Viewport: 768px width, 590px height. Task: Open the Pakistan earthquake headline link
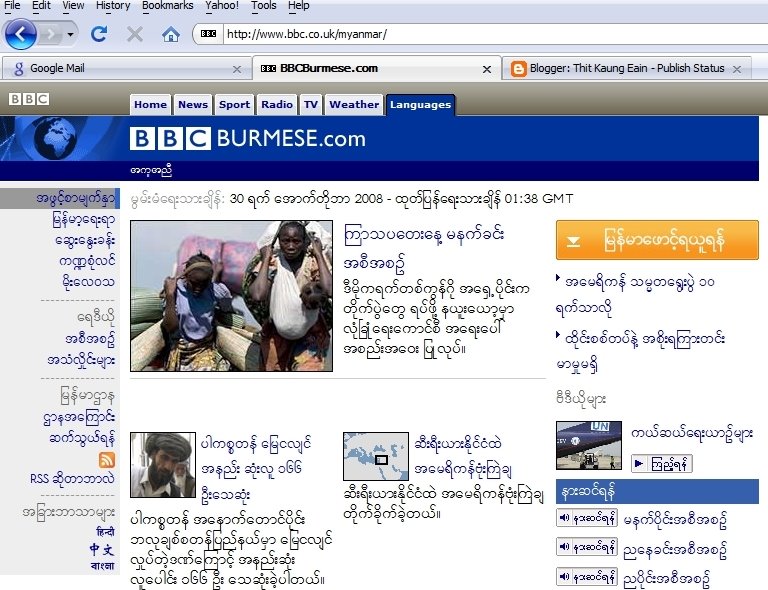(x=256, y=469)
